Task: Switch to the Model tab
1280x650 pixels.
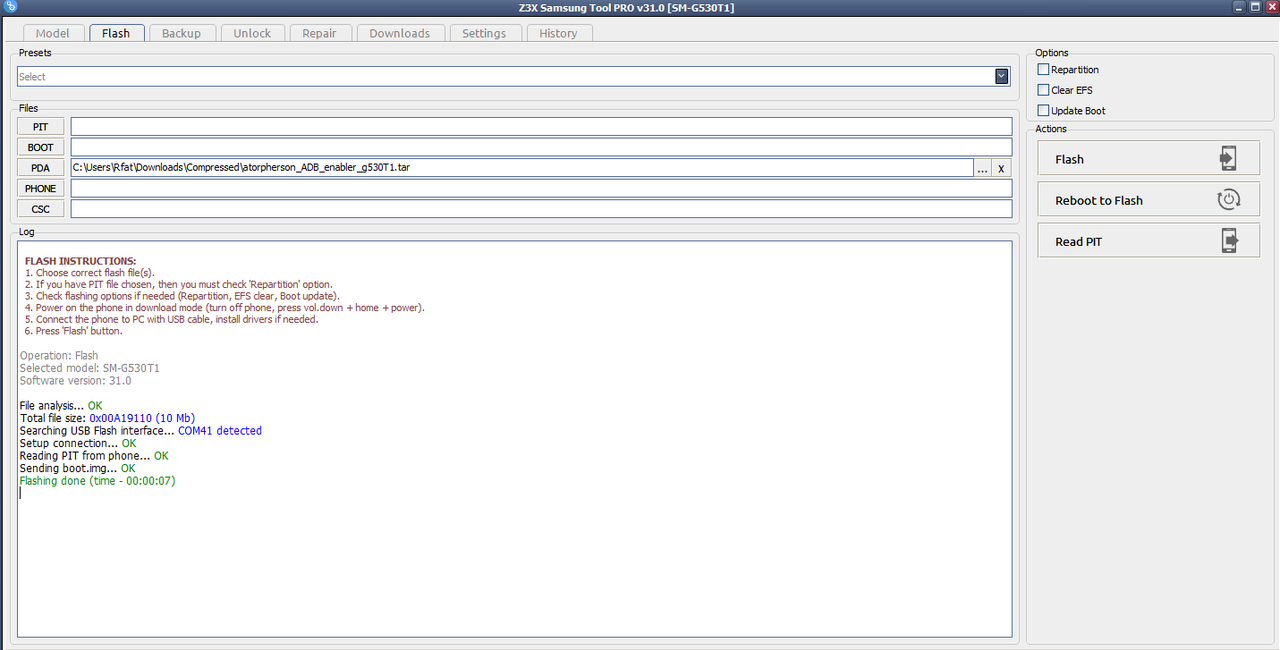Action: [x=52, y=33]
